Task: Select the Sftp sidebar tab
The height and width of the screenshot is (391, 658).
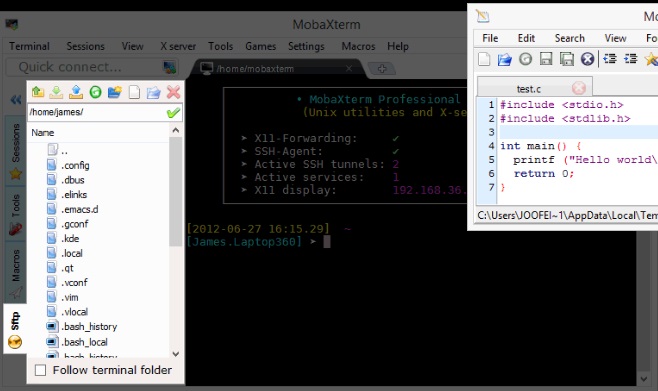Action: pos(15,328)
